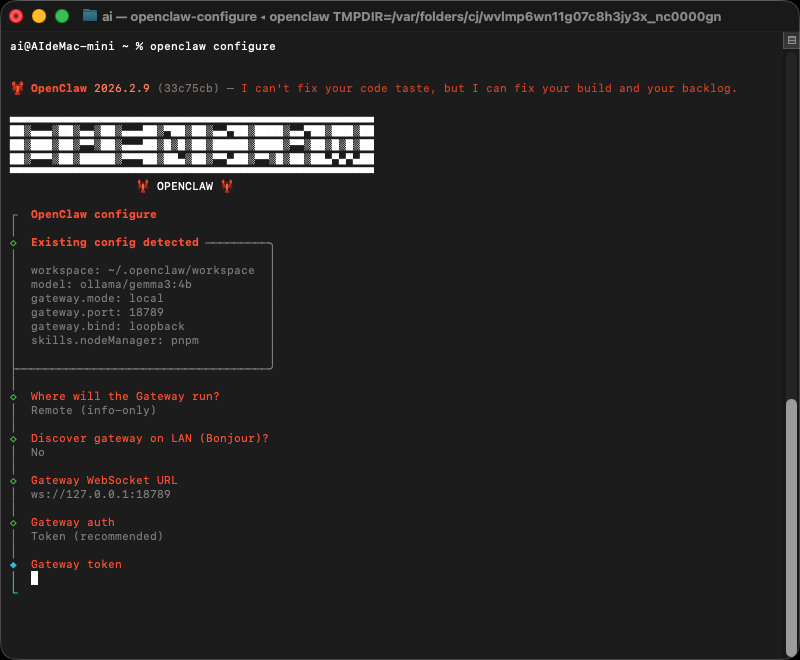Click the green diamond beside Gateway auth
The height and width of the screenshot is (660, 800).
click(13, 523)
